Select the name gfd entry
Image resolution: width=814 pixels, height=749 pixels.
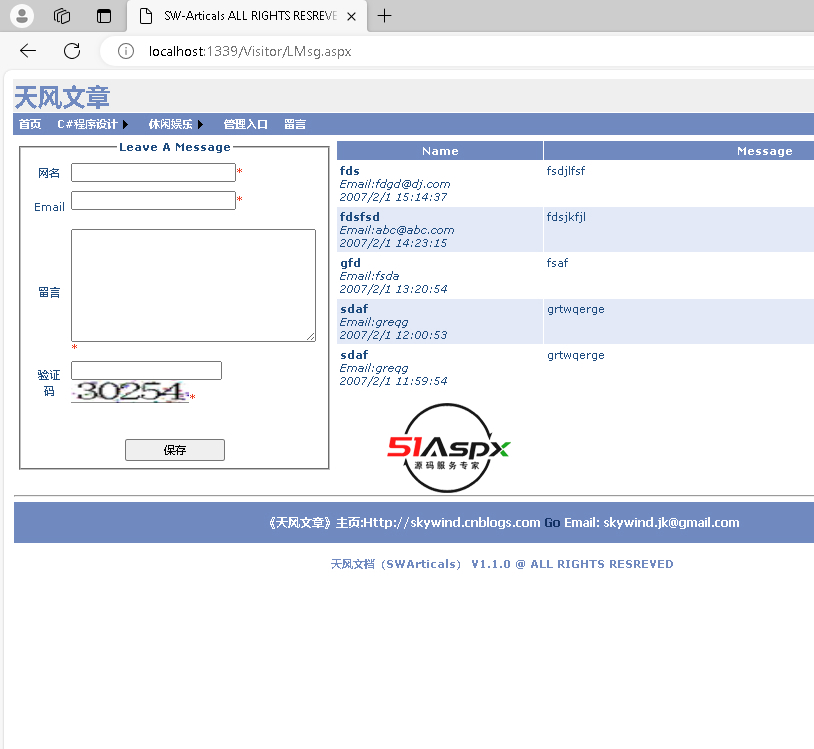click(x=350, y=263)
